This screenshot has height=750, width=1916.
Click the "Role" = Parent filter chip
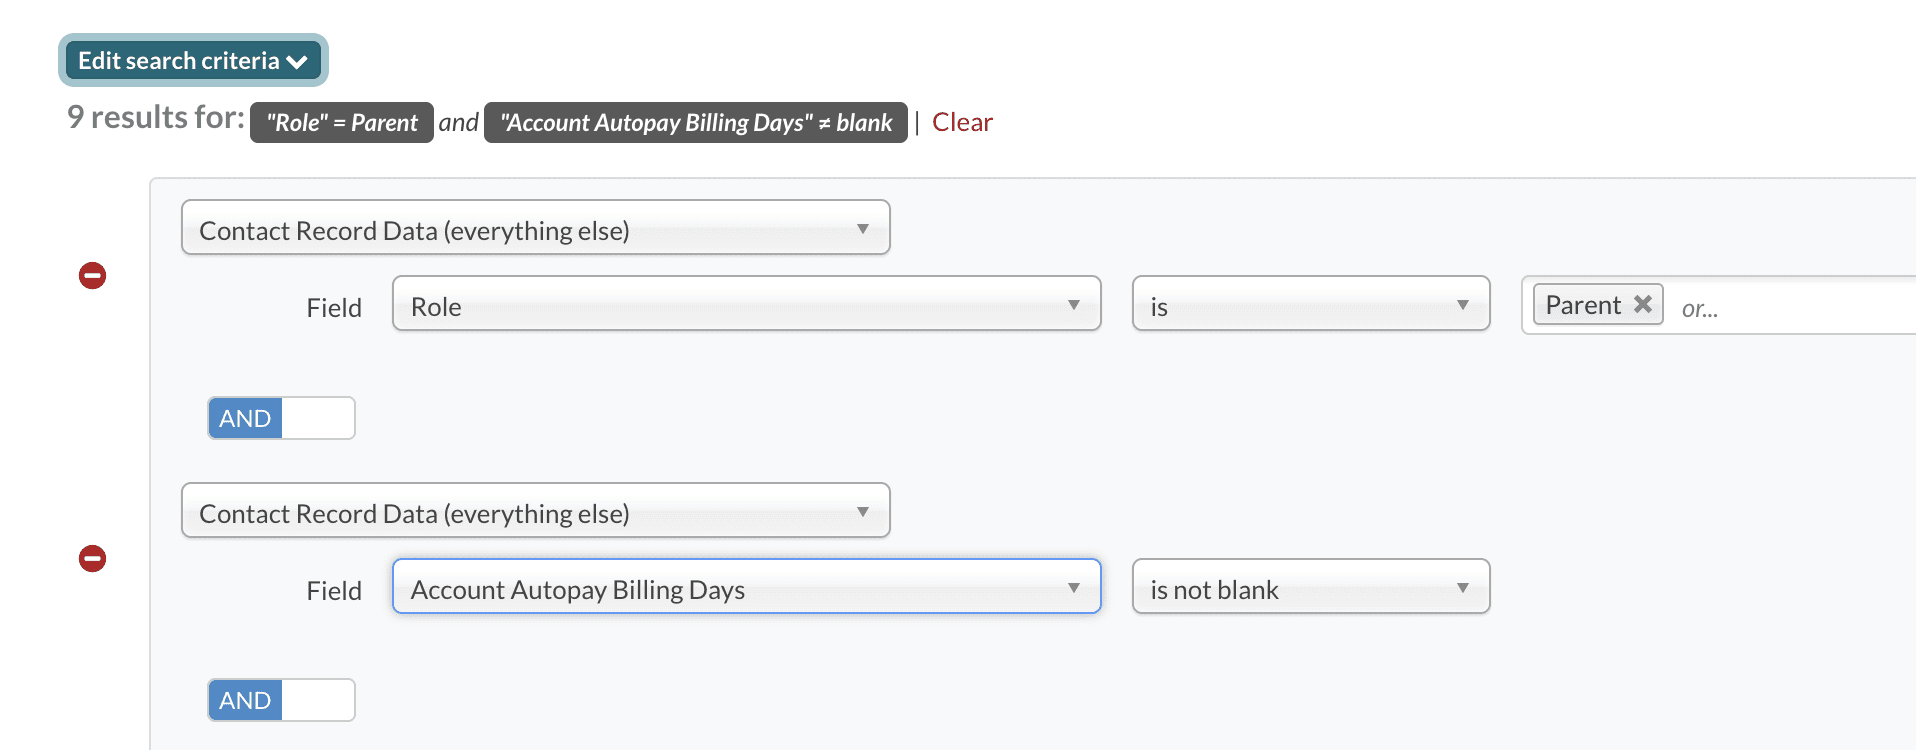[x=342, y=123]
